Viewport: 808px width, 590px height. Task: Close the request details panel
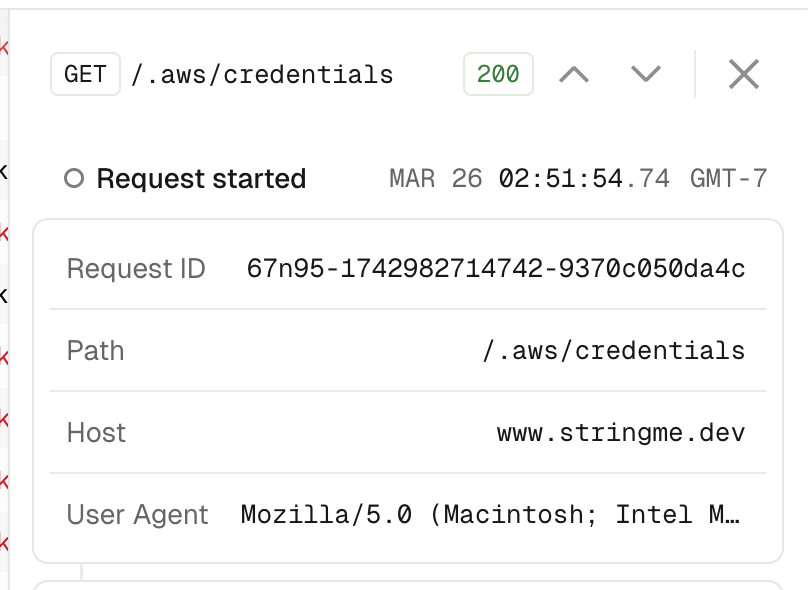744,74
